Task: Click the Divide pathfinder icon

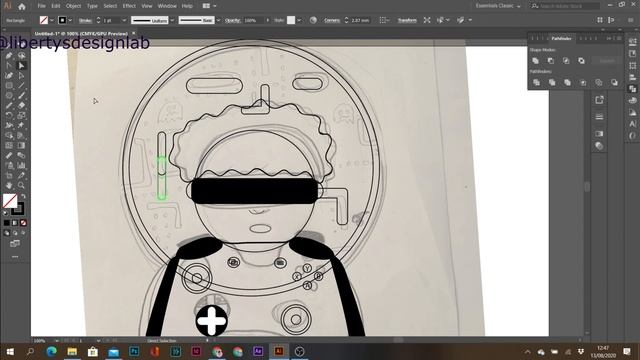Action: [536, 82]
